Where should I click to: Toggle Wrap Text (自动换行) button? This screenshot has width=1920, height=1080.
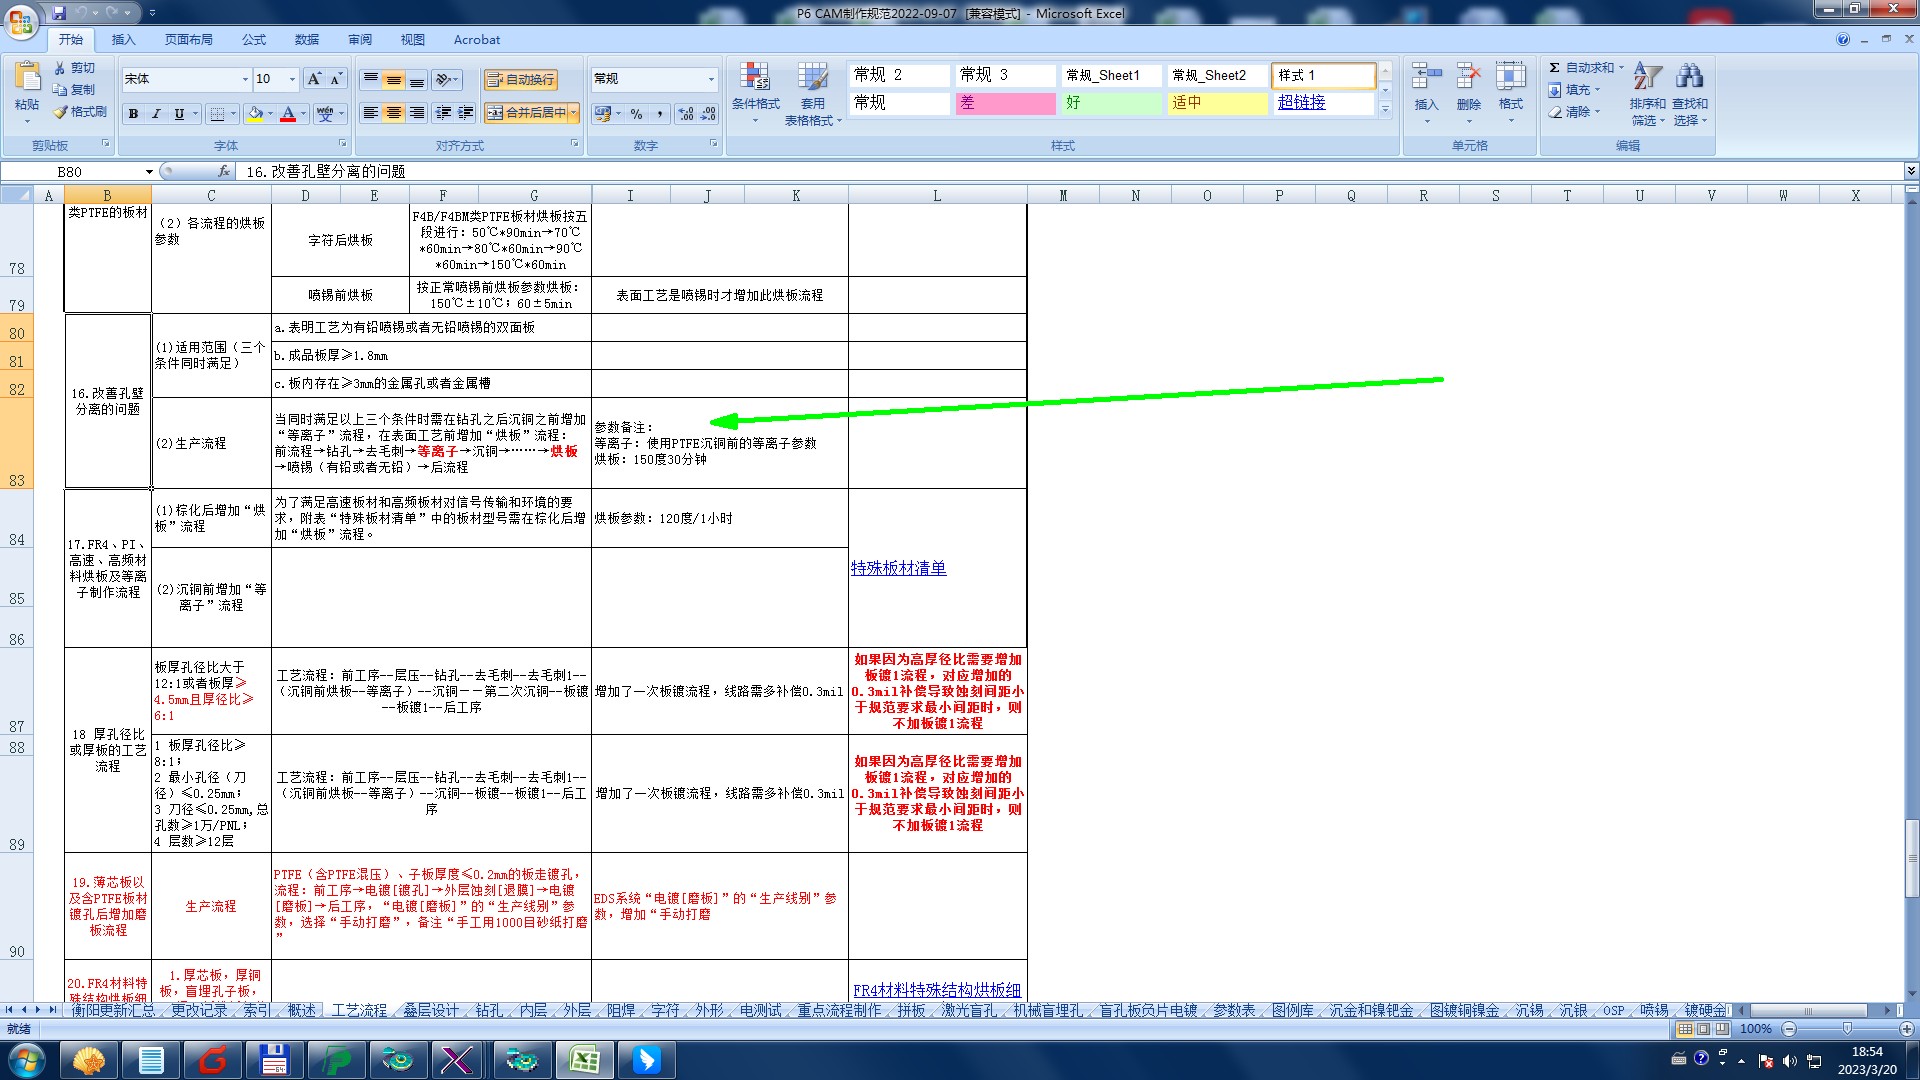click(x=520, y=79)
